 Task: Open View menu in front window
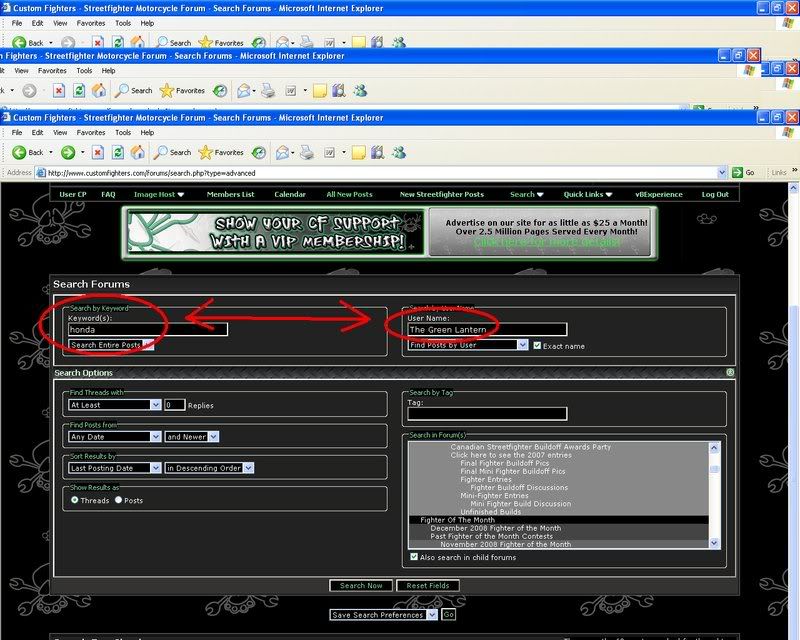click(60, 132)
